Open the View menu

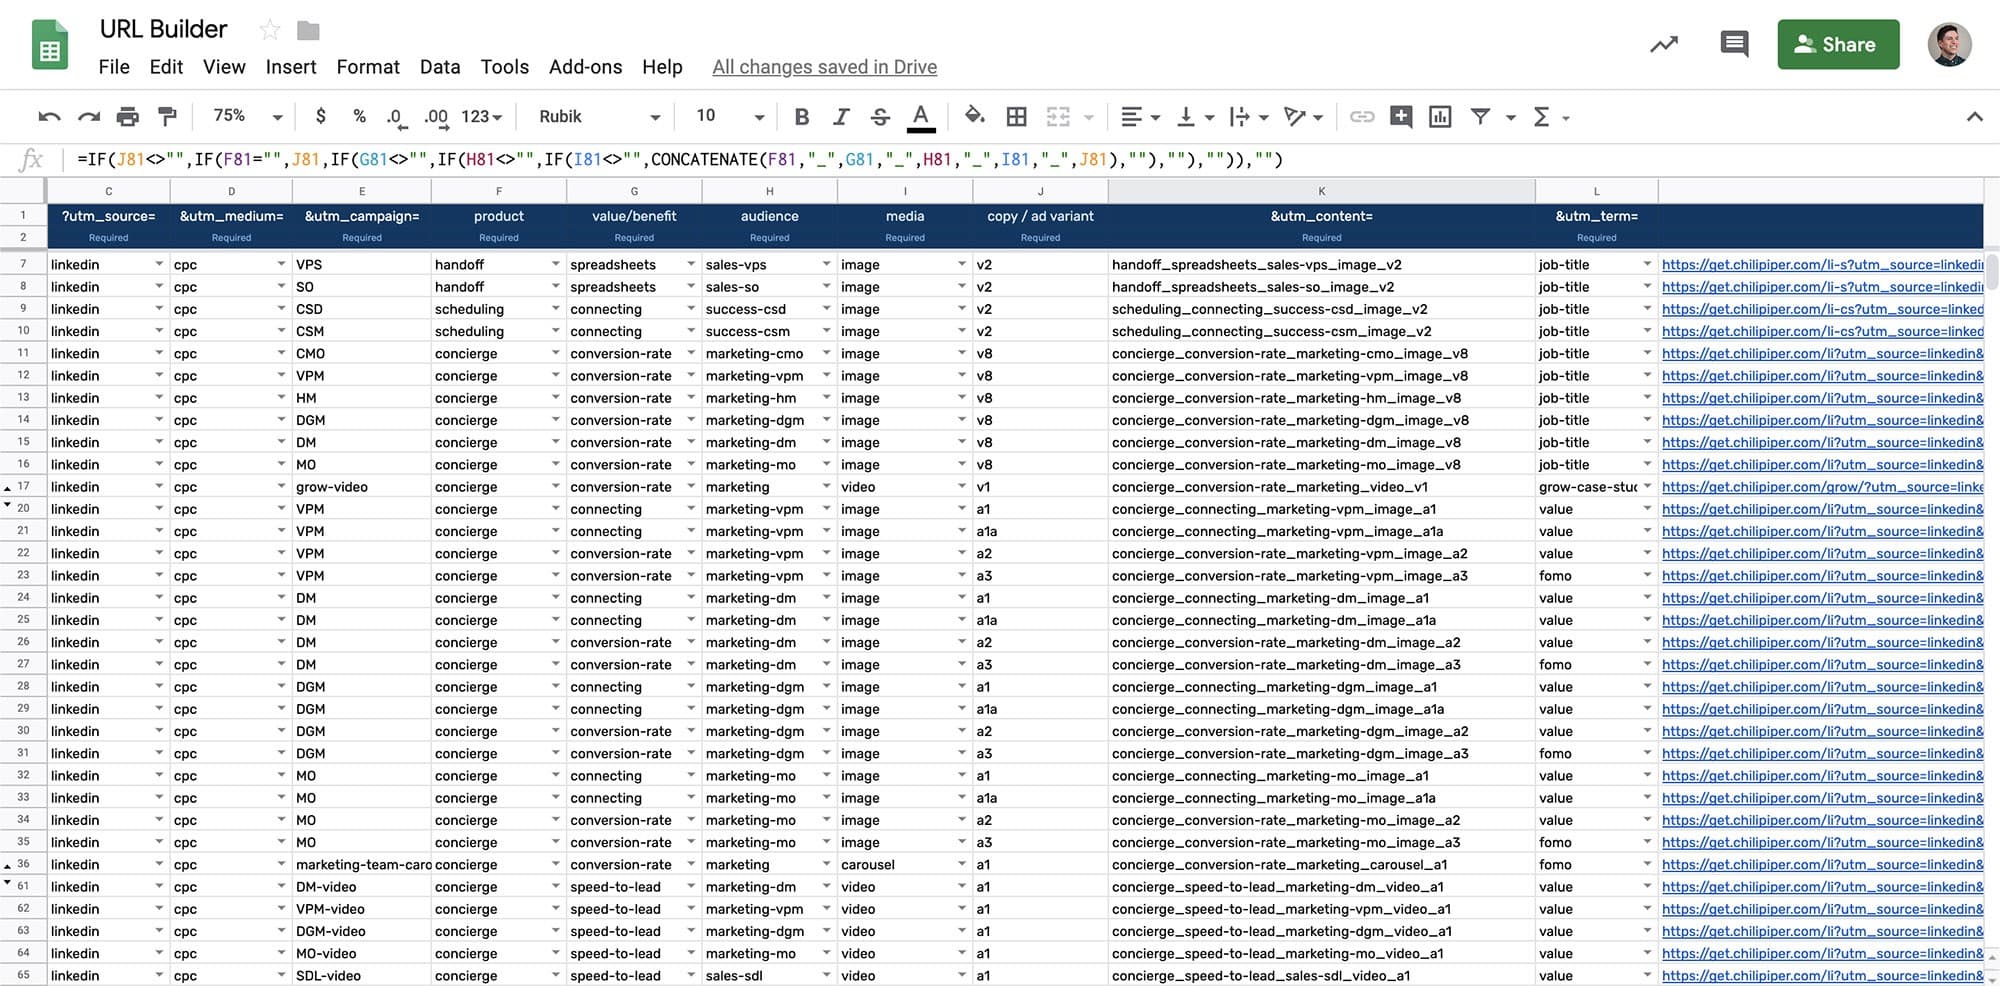coord(224,67)
